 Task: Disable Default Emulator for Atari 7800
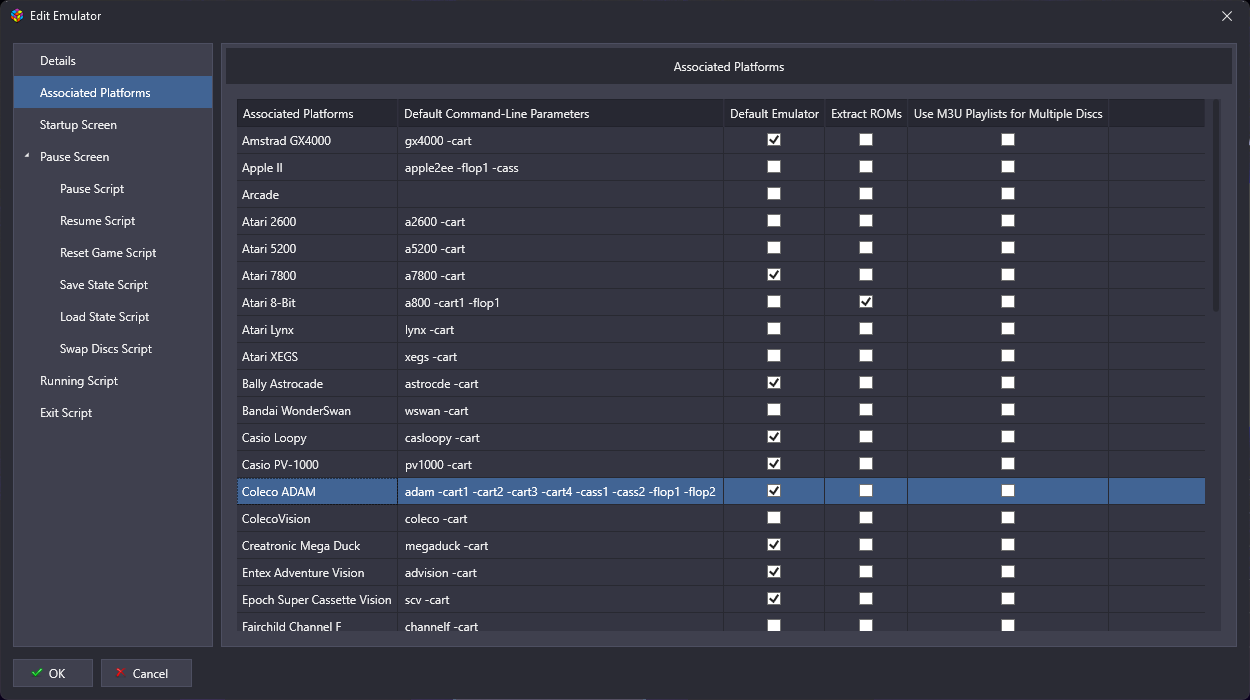[x=774, y=275]
